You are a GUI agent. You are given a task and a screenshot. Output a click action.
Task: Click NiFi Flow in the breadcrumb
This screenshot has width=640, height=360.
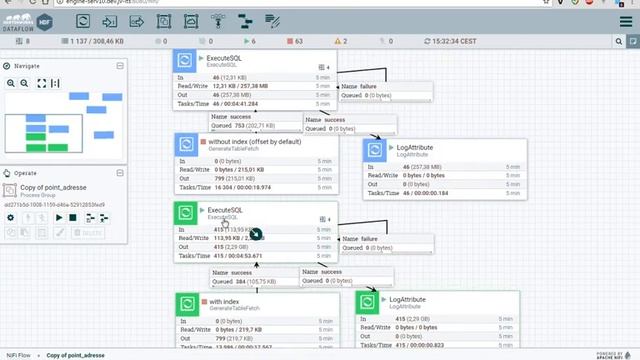click(x=18, y=356)
